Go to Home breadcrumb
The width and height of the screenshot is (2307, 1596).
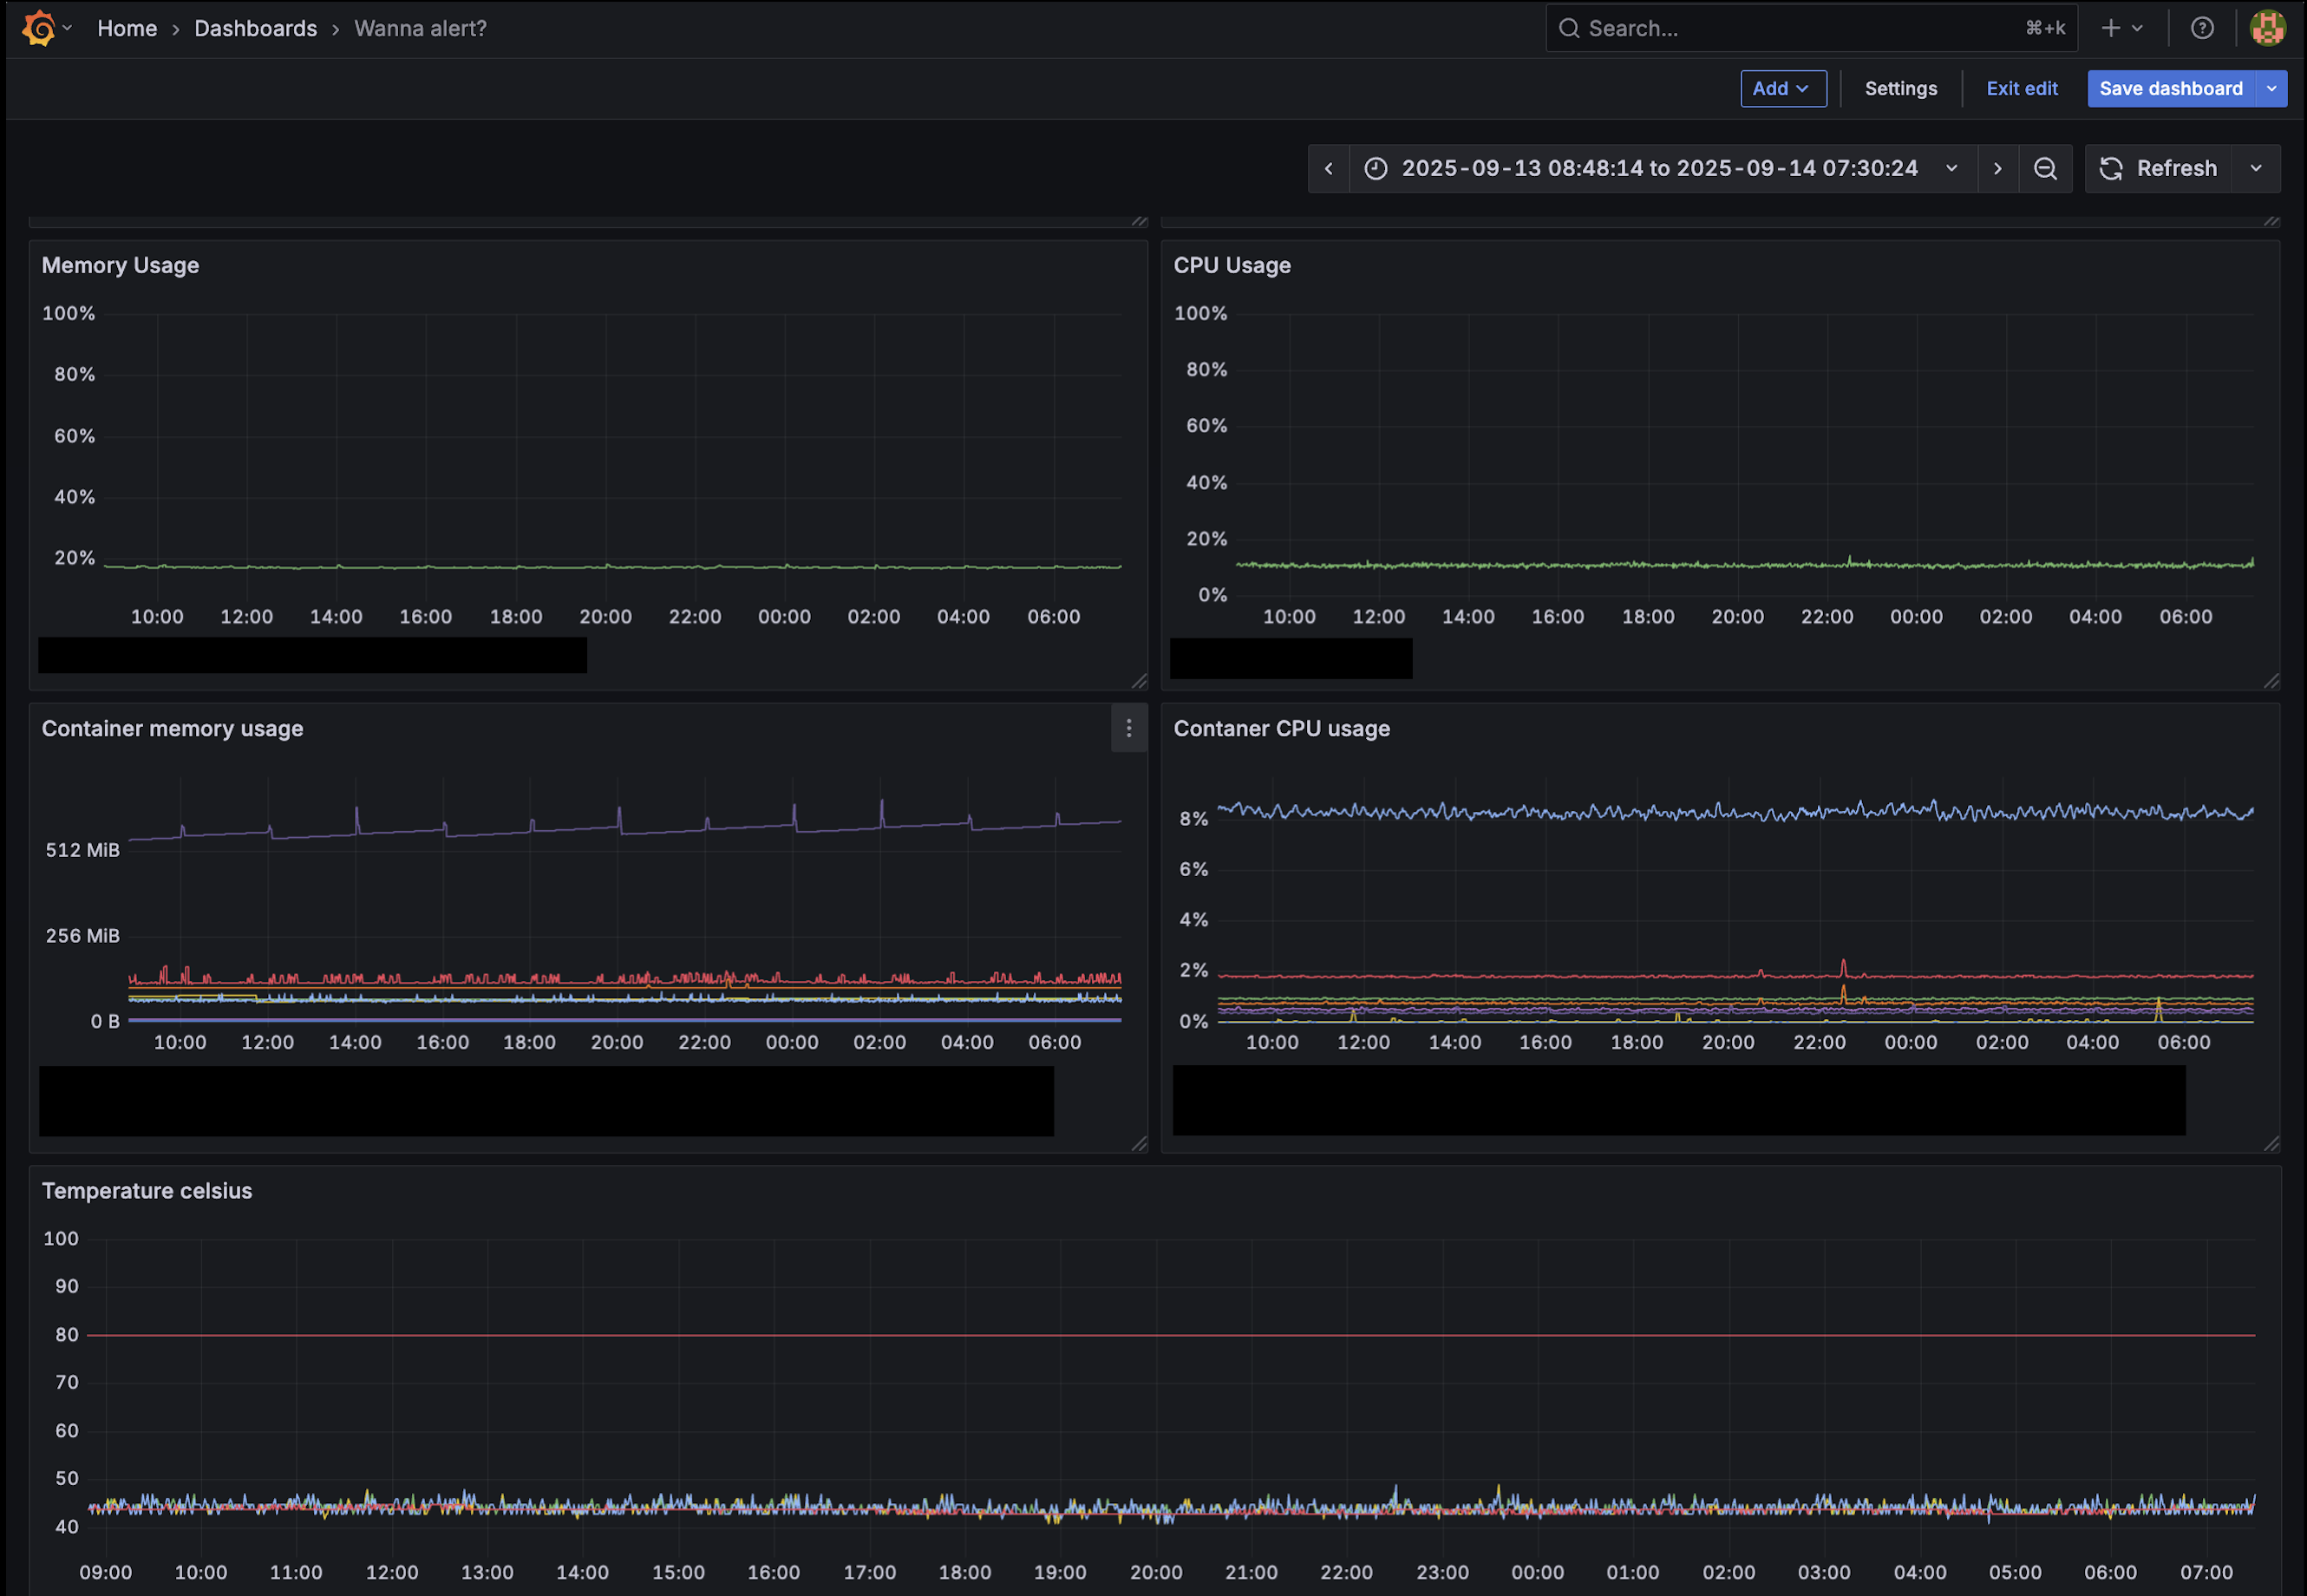(x=127, y=28)
